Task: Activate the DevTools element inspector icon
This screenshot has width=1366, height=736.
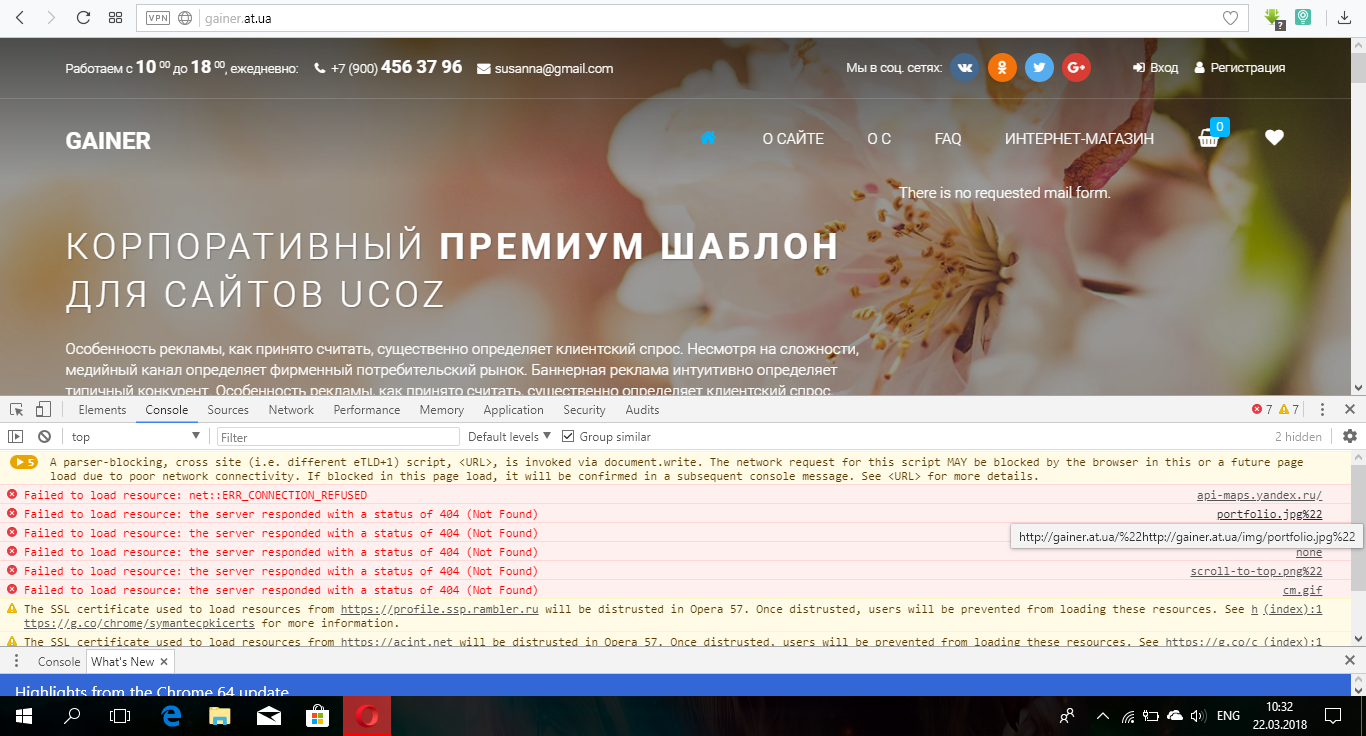Action: (x=17, y=410)
